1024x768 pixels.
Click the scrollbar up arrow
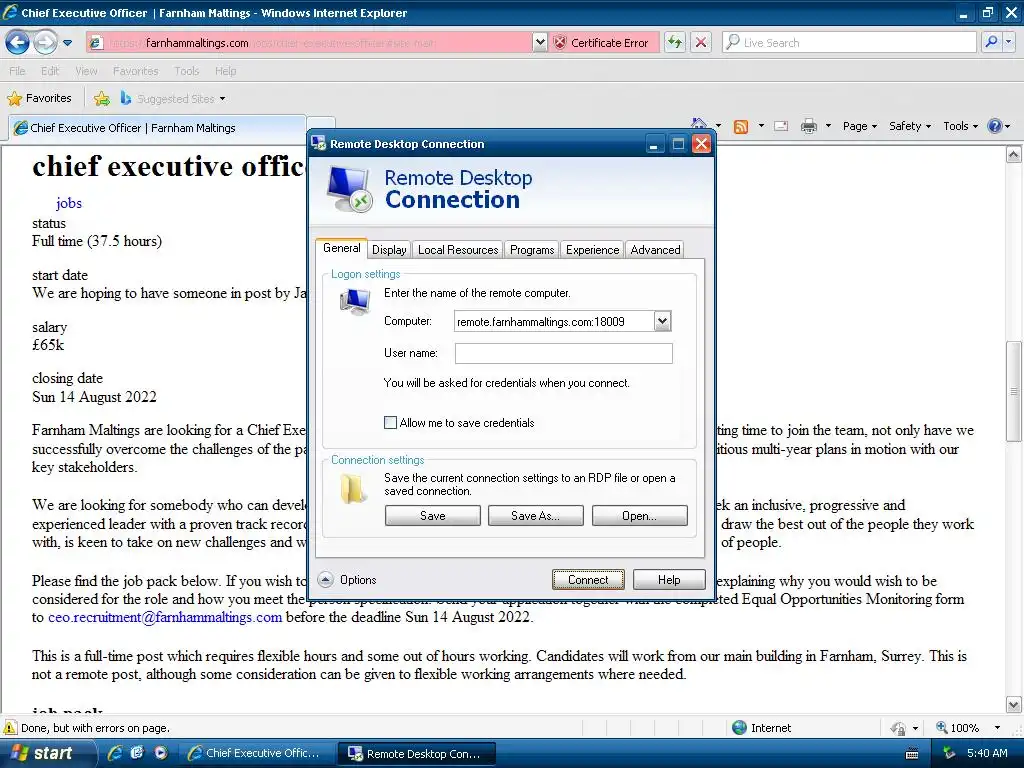point(1014,155)
